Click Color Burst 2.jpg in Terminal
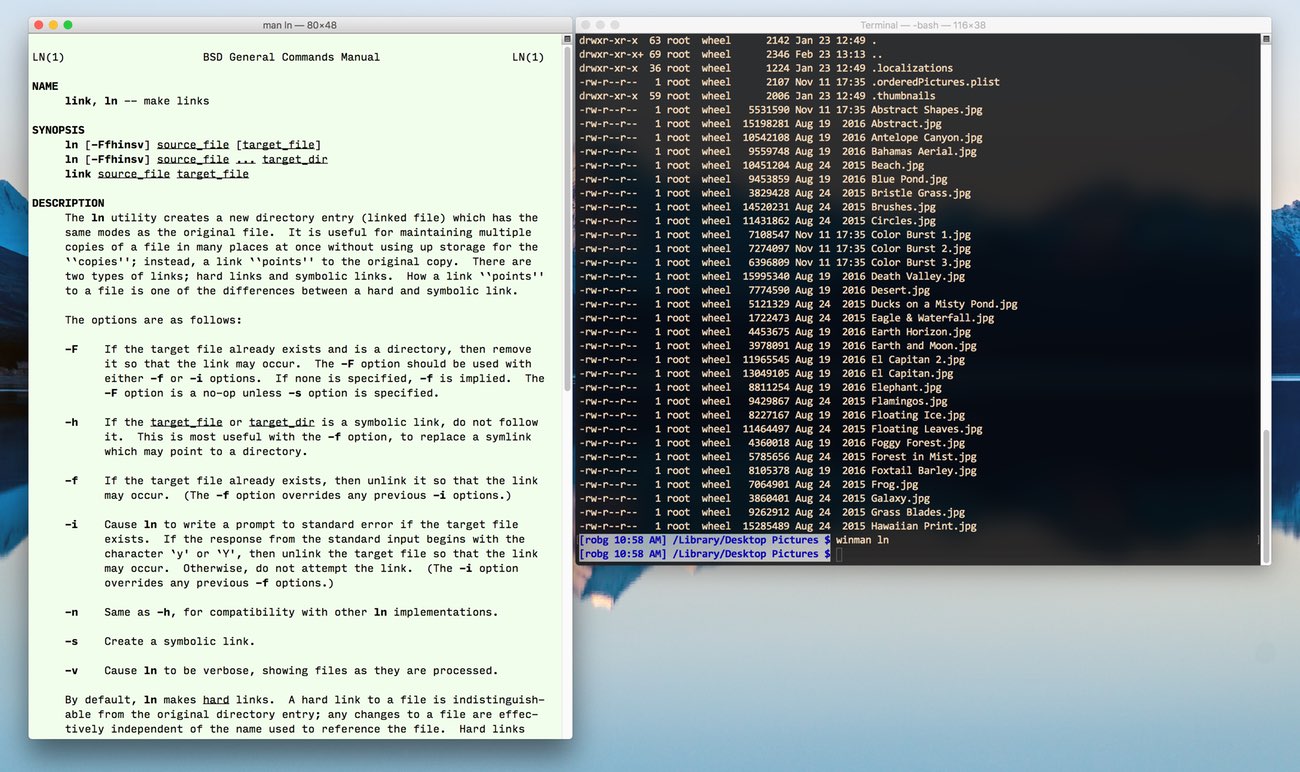 (x=921, y=249)
